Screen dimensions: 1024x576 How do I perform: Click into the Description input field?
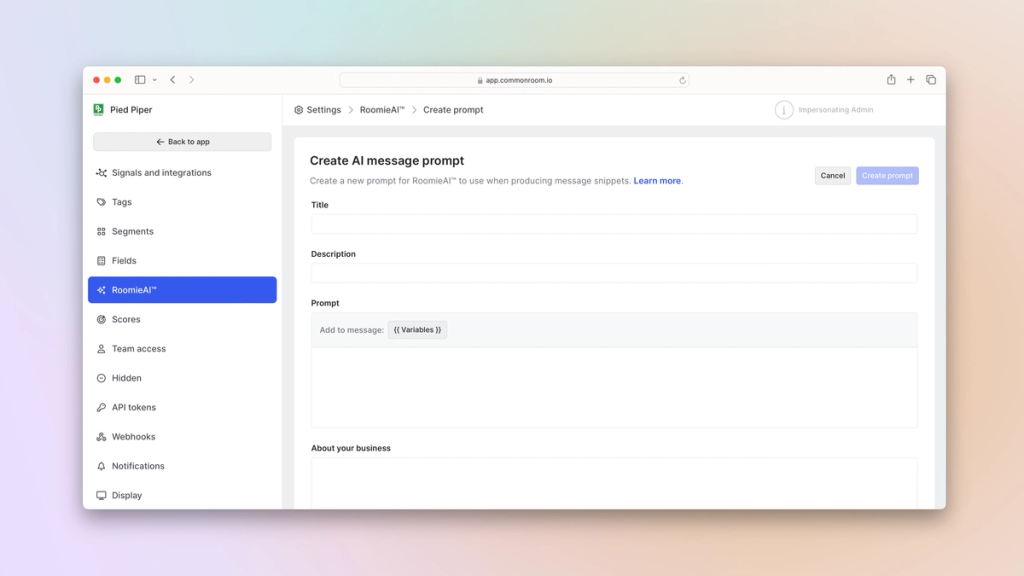[x=614, y=273]
